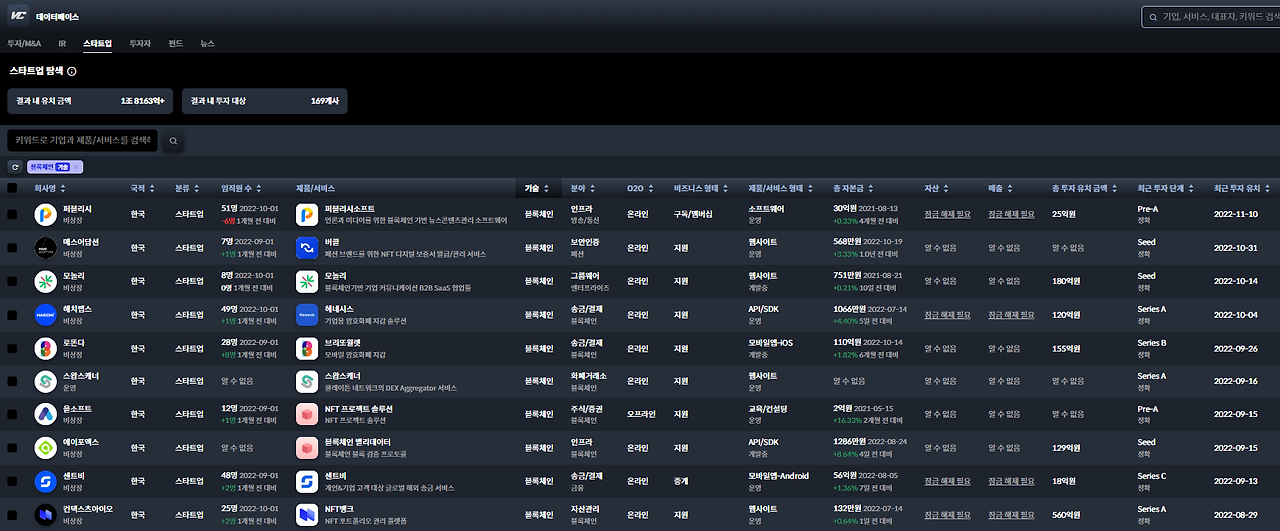
Task: Open the 메스어답션 company logo
Action: [x=46, y=247]
